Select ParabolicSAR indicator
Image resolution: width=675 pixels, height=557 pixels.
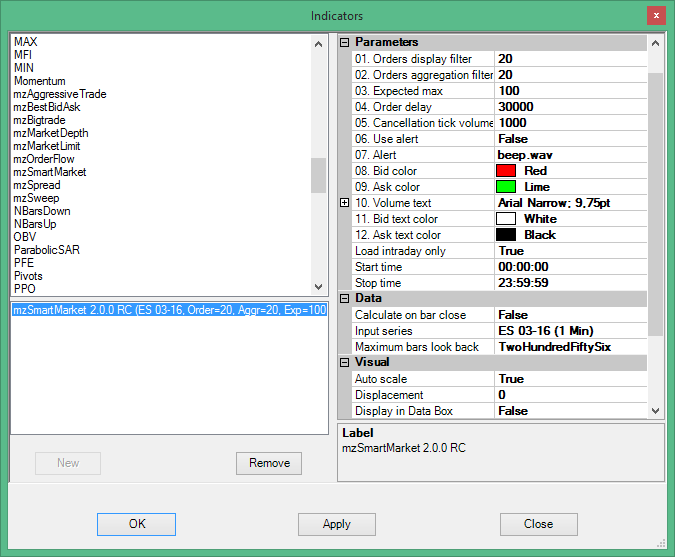pos(47,250)
